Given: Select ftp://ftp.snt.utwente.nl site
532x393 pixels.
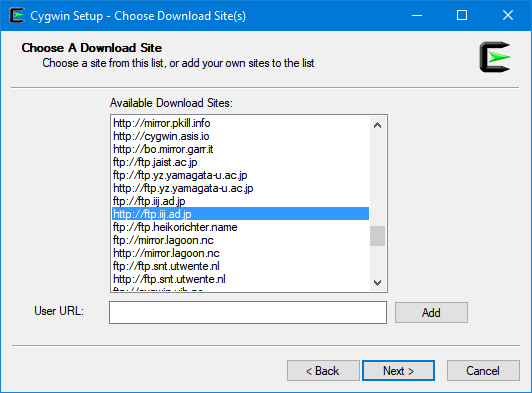Looking at the screenshot, I should point(241,266).
